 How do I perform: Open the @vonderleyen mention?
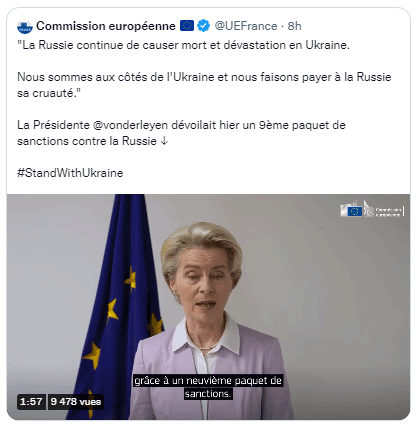(130, 125)
